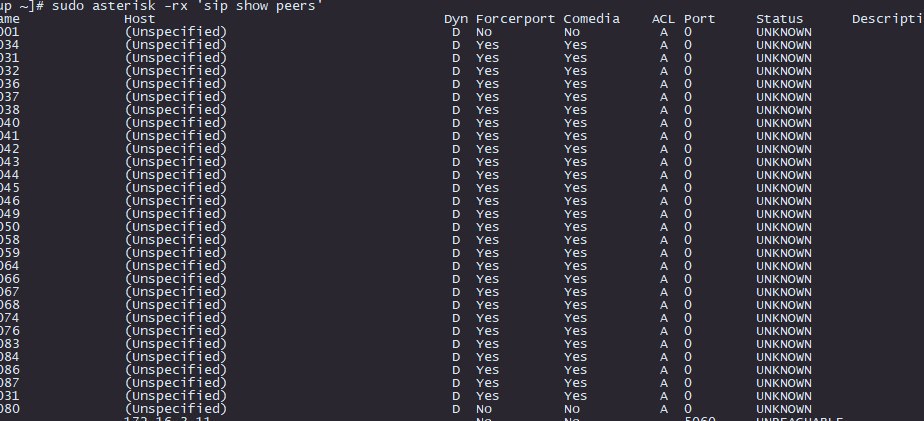Click the ACL column header
The width and height of the screenshot is (924, 421).
(x=663, y=19)
